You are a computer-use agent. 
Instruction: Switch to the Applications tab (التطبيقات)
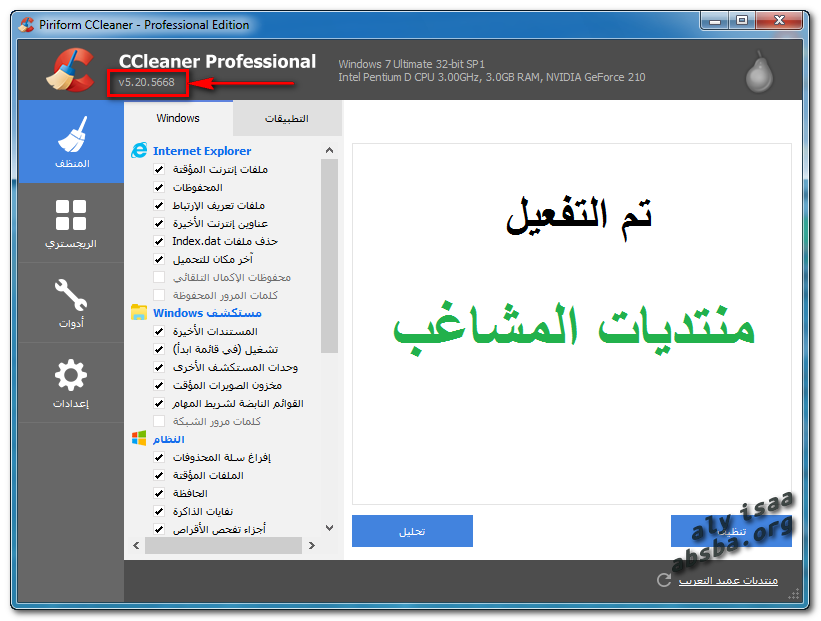pyautogui.click(x=287, y=118)
